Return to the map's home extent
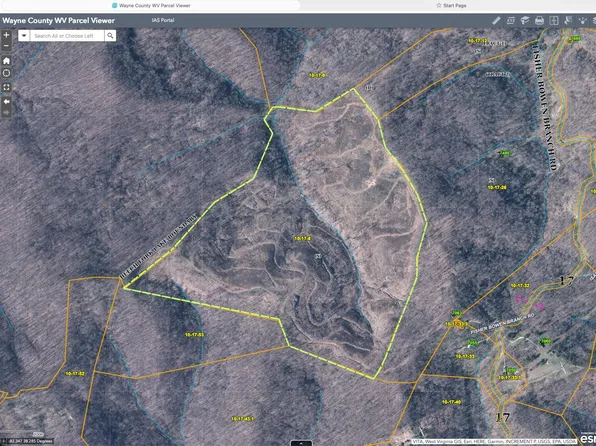Screen dimensions: 596x446 (x=6, y=60)
